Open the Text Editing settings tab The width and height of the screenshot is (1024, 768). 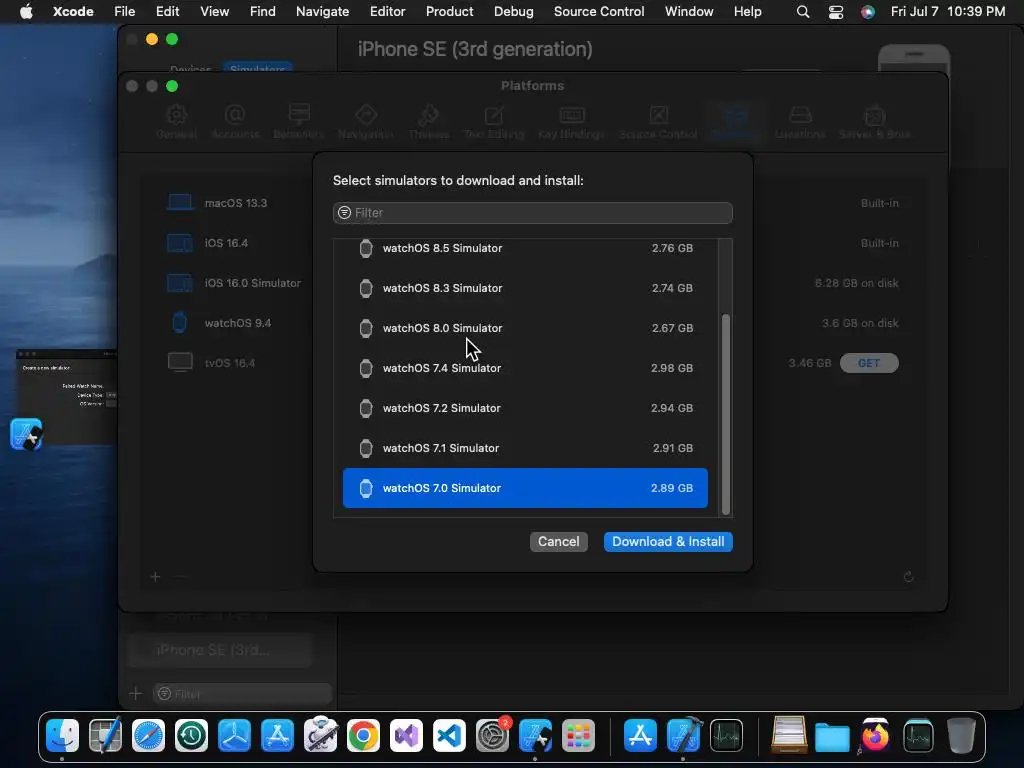pyautogui.click(x=494, y=122)
